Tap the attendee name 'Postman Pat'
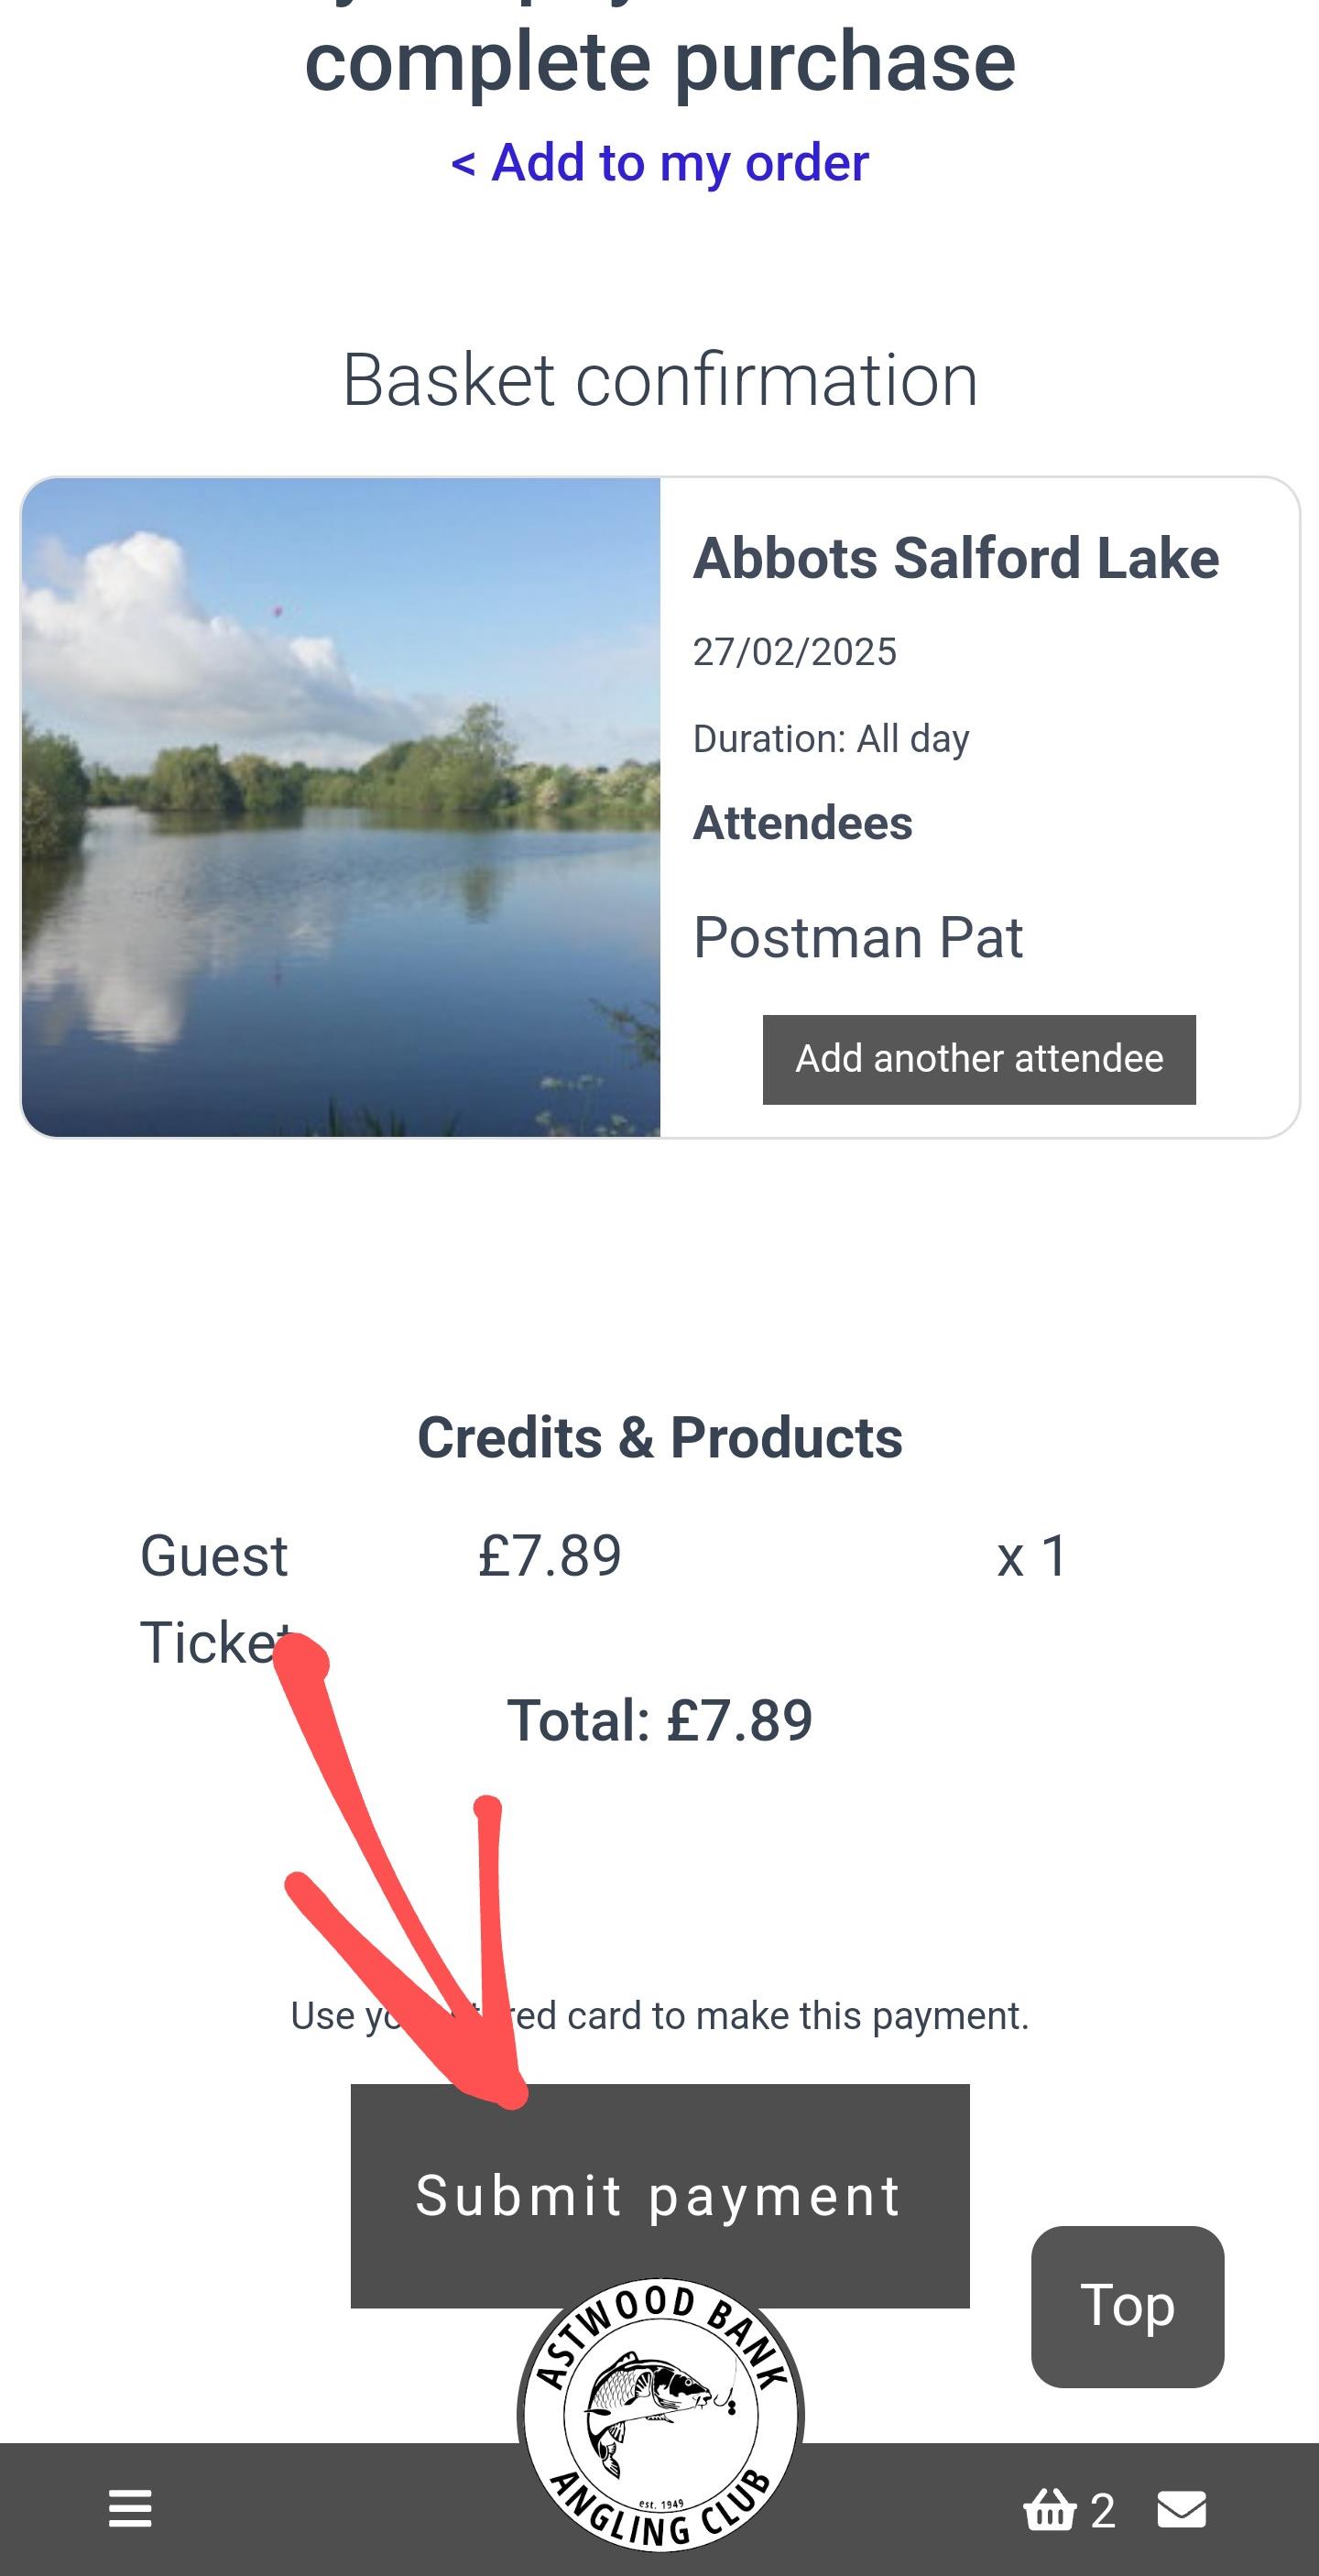The width and height of the screenshot is (1319, 2576). tap(858, 938)
